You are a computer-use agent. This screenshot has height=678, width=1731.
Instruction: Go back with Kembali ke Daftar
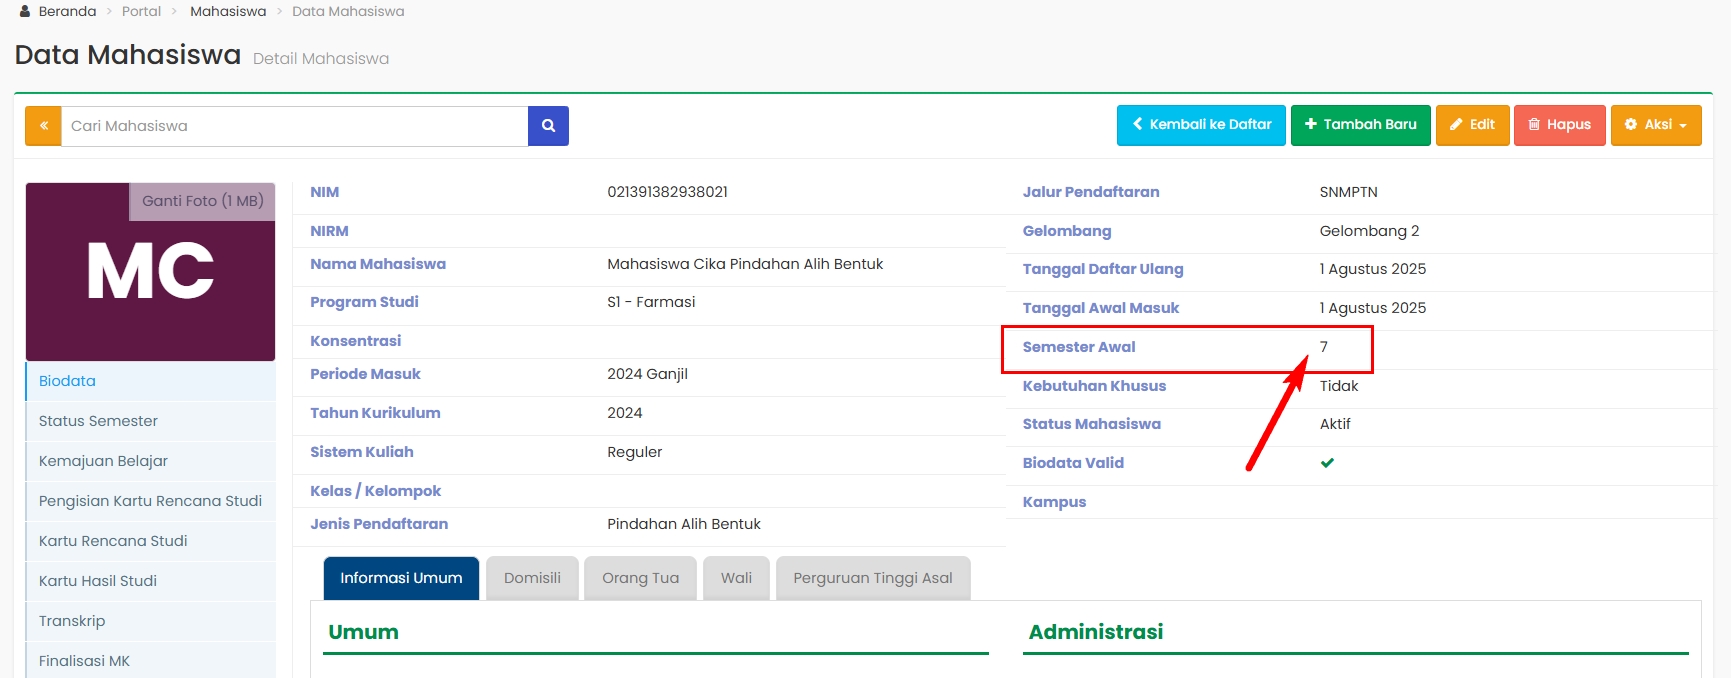coord(1201,125)
